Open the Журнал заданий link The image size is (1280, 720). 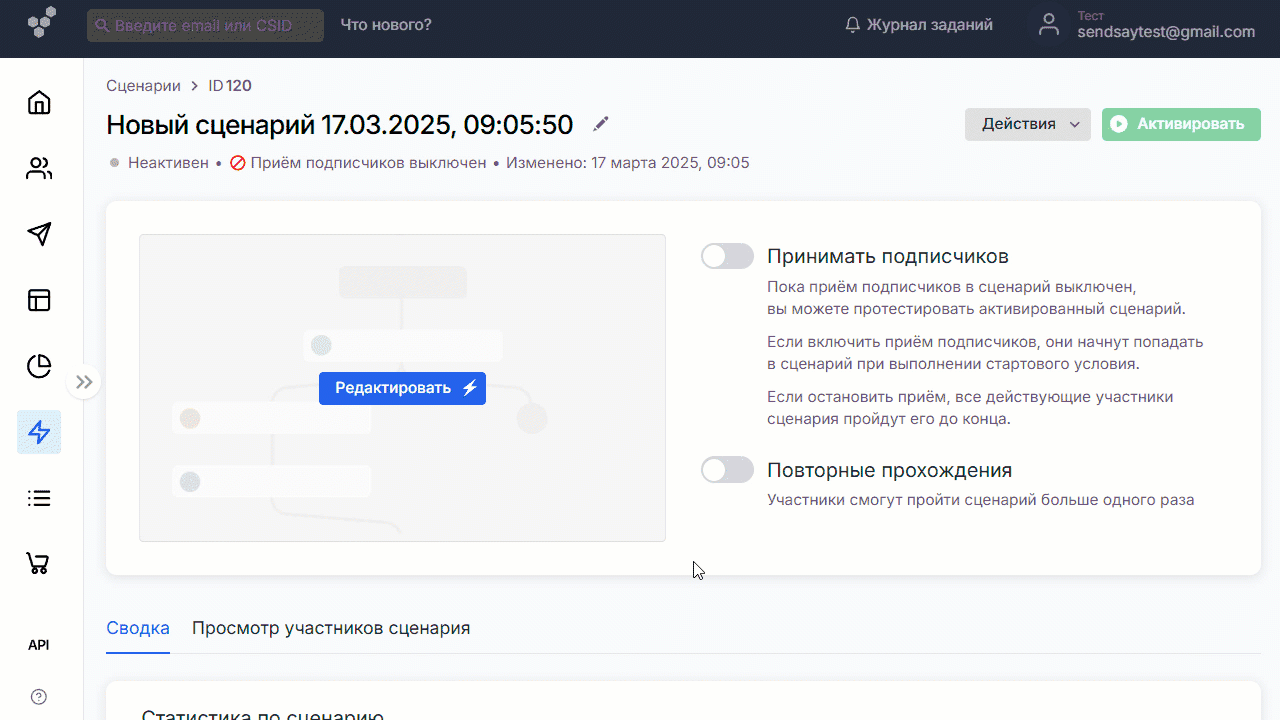point(919,25)
